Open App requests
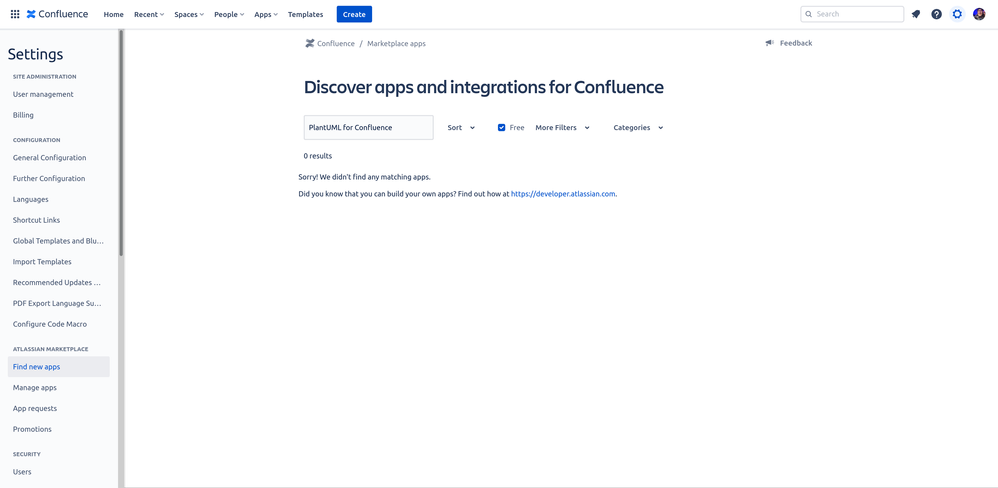 click(35, 408)
